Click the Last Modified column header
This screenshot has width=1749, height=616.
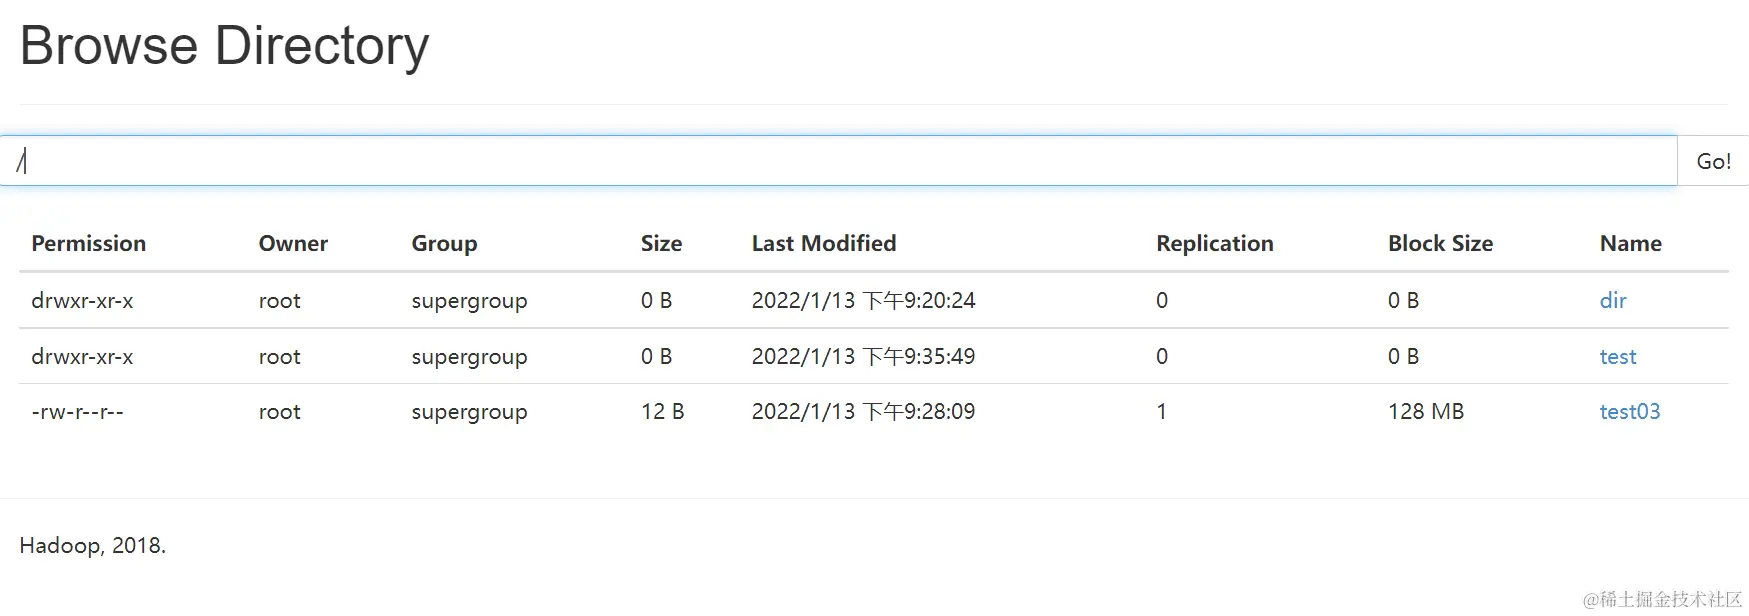point(824,243)
